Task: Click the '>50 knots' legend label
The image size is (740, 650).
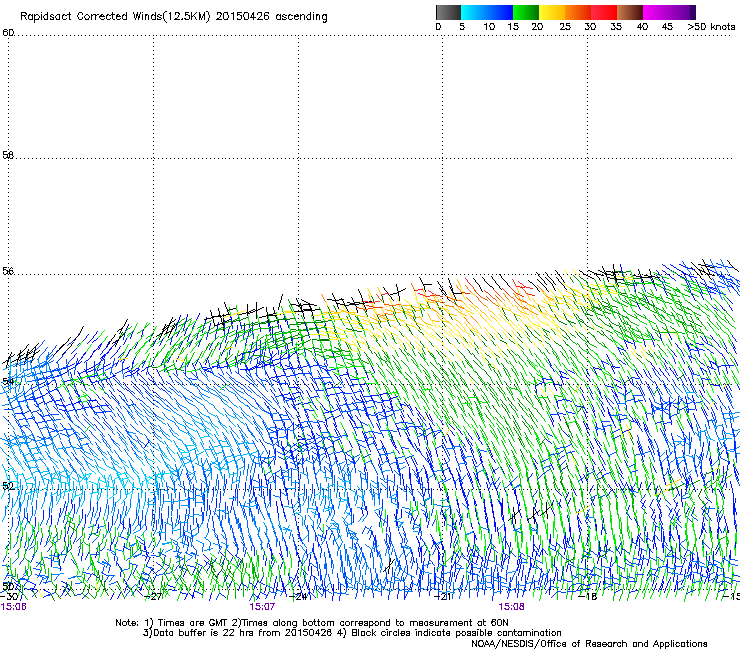Action: tap(711, 27)
